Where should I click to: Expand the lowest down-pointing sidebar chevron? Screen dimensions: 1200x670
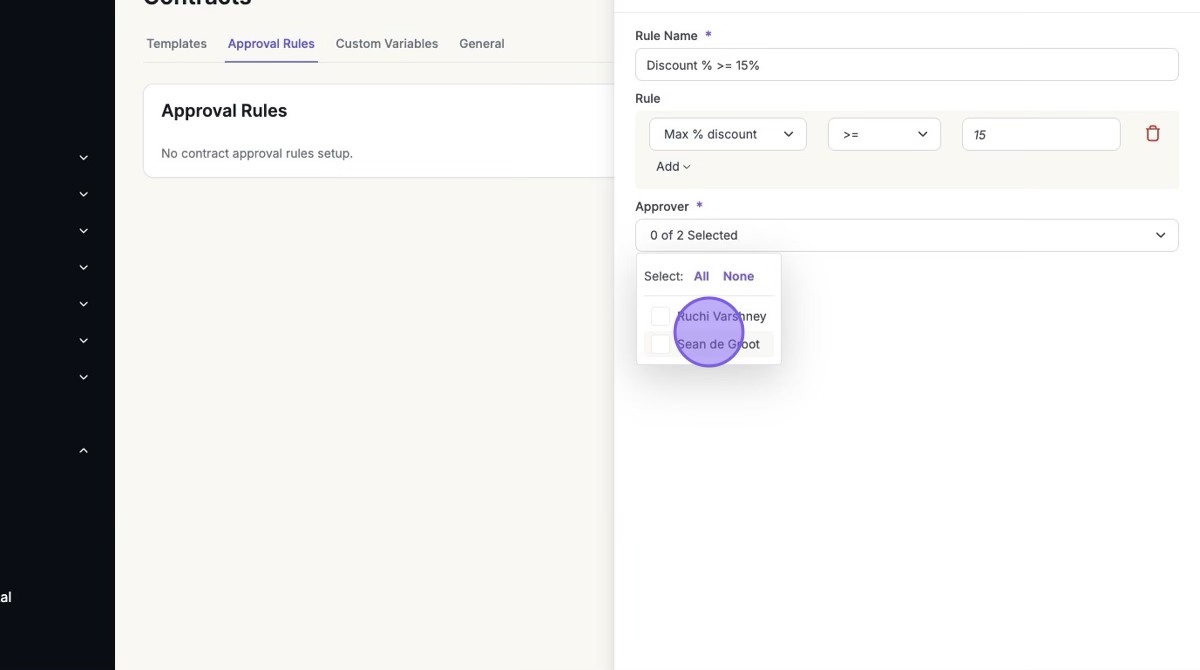tap(84, 377)
